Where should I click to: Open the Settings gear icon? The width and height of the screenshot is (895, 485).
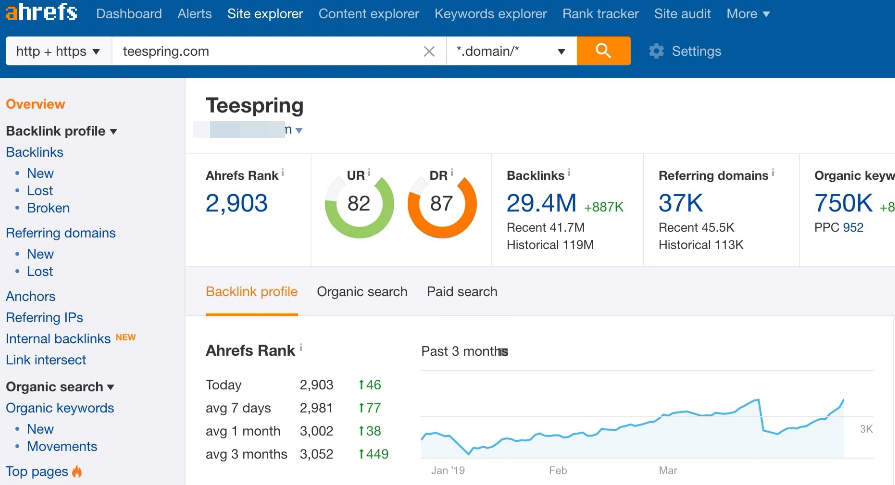point(656,51)
